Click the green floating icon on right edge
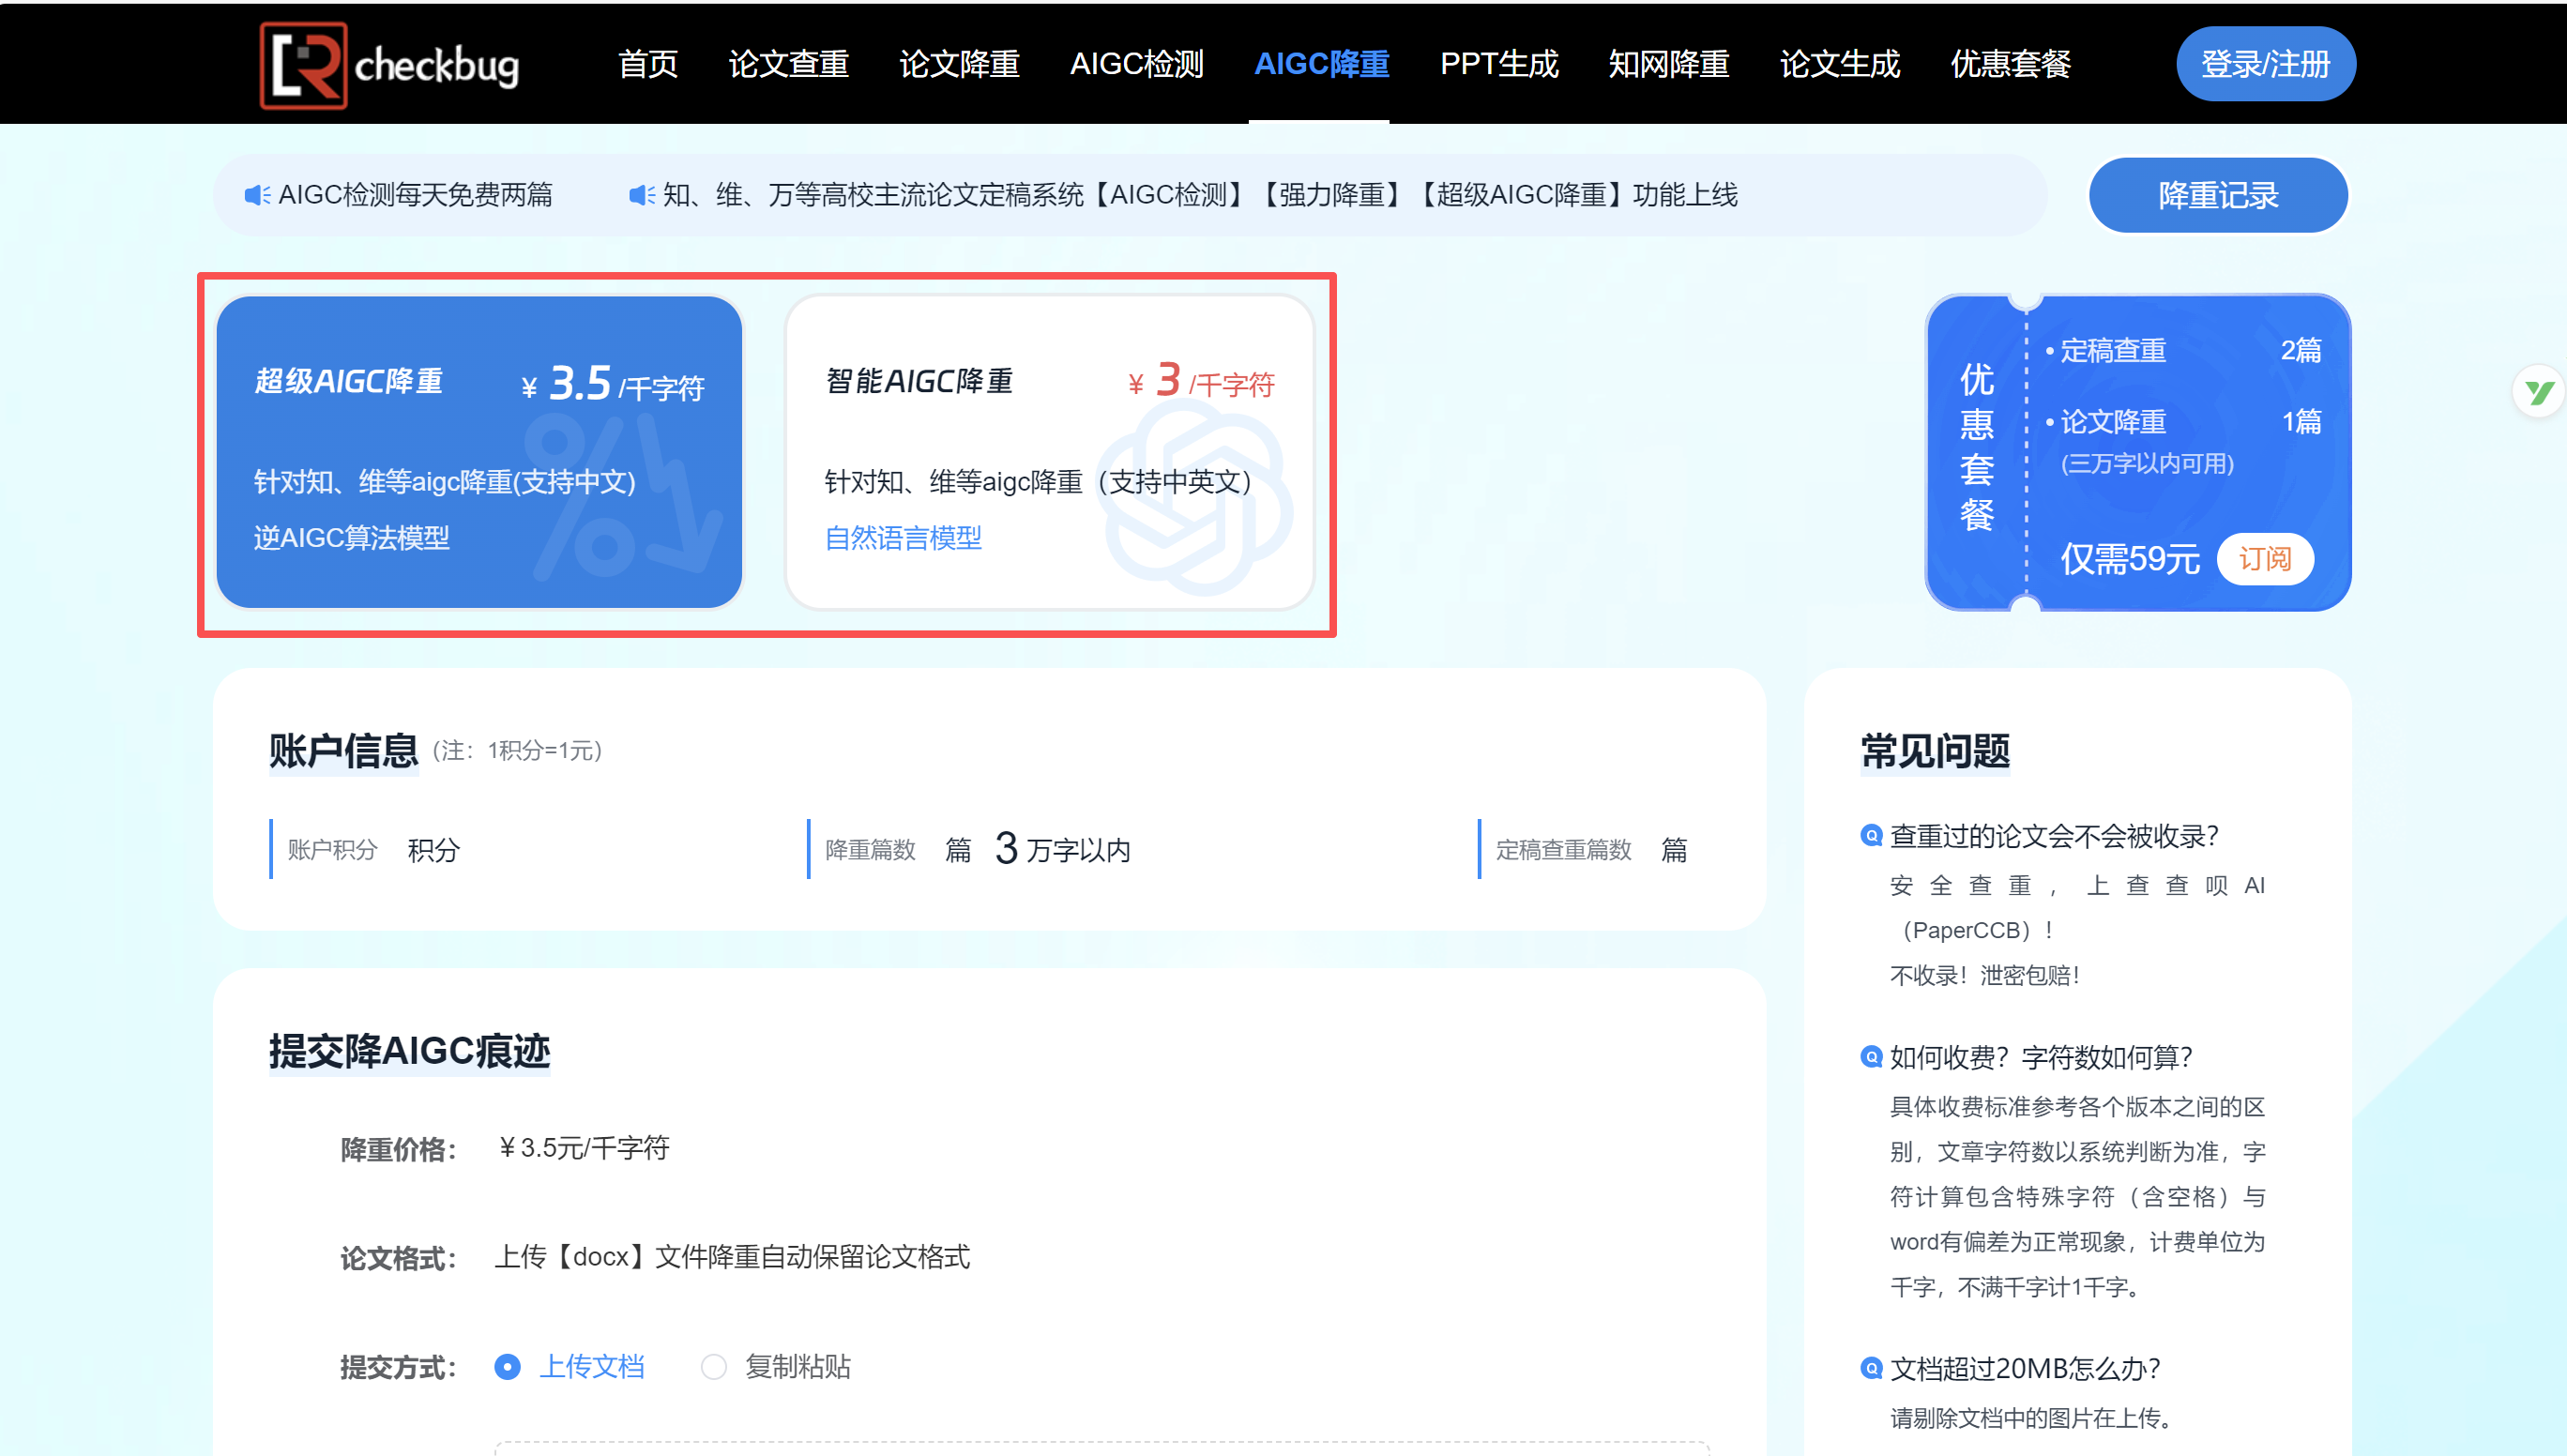Image resolution: width=2567 pixels, height=1456 pixels. (2538, 392)
